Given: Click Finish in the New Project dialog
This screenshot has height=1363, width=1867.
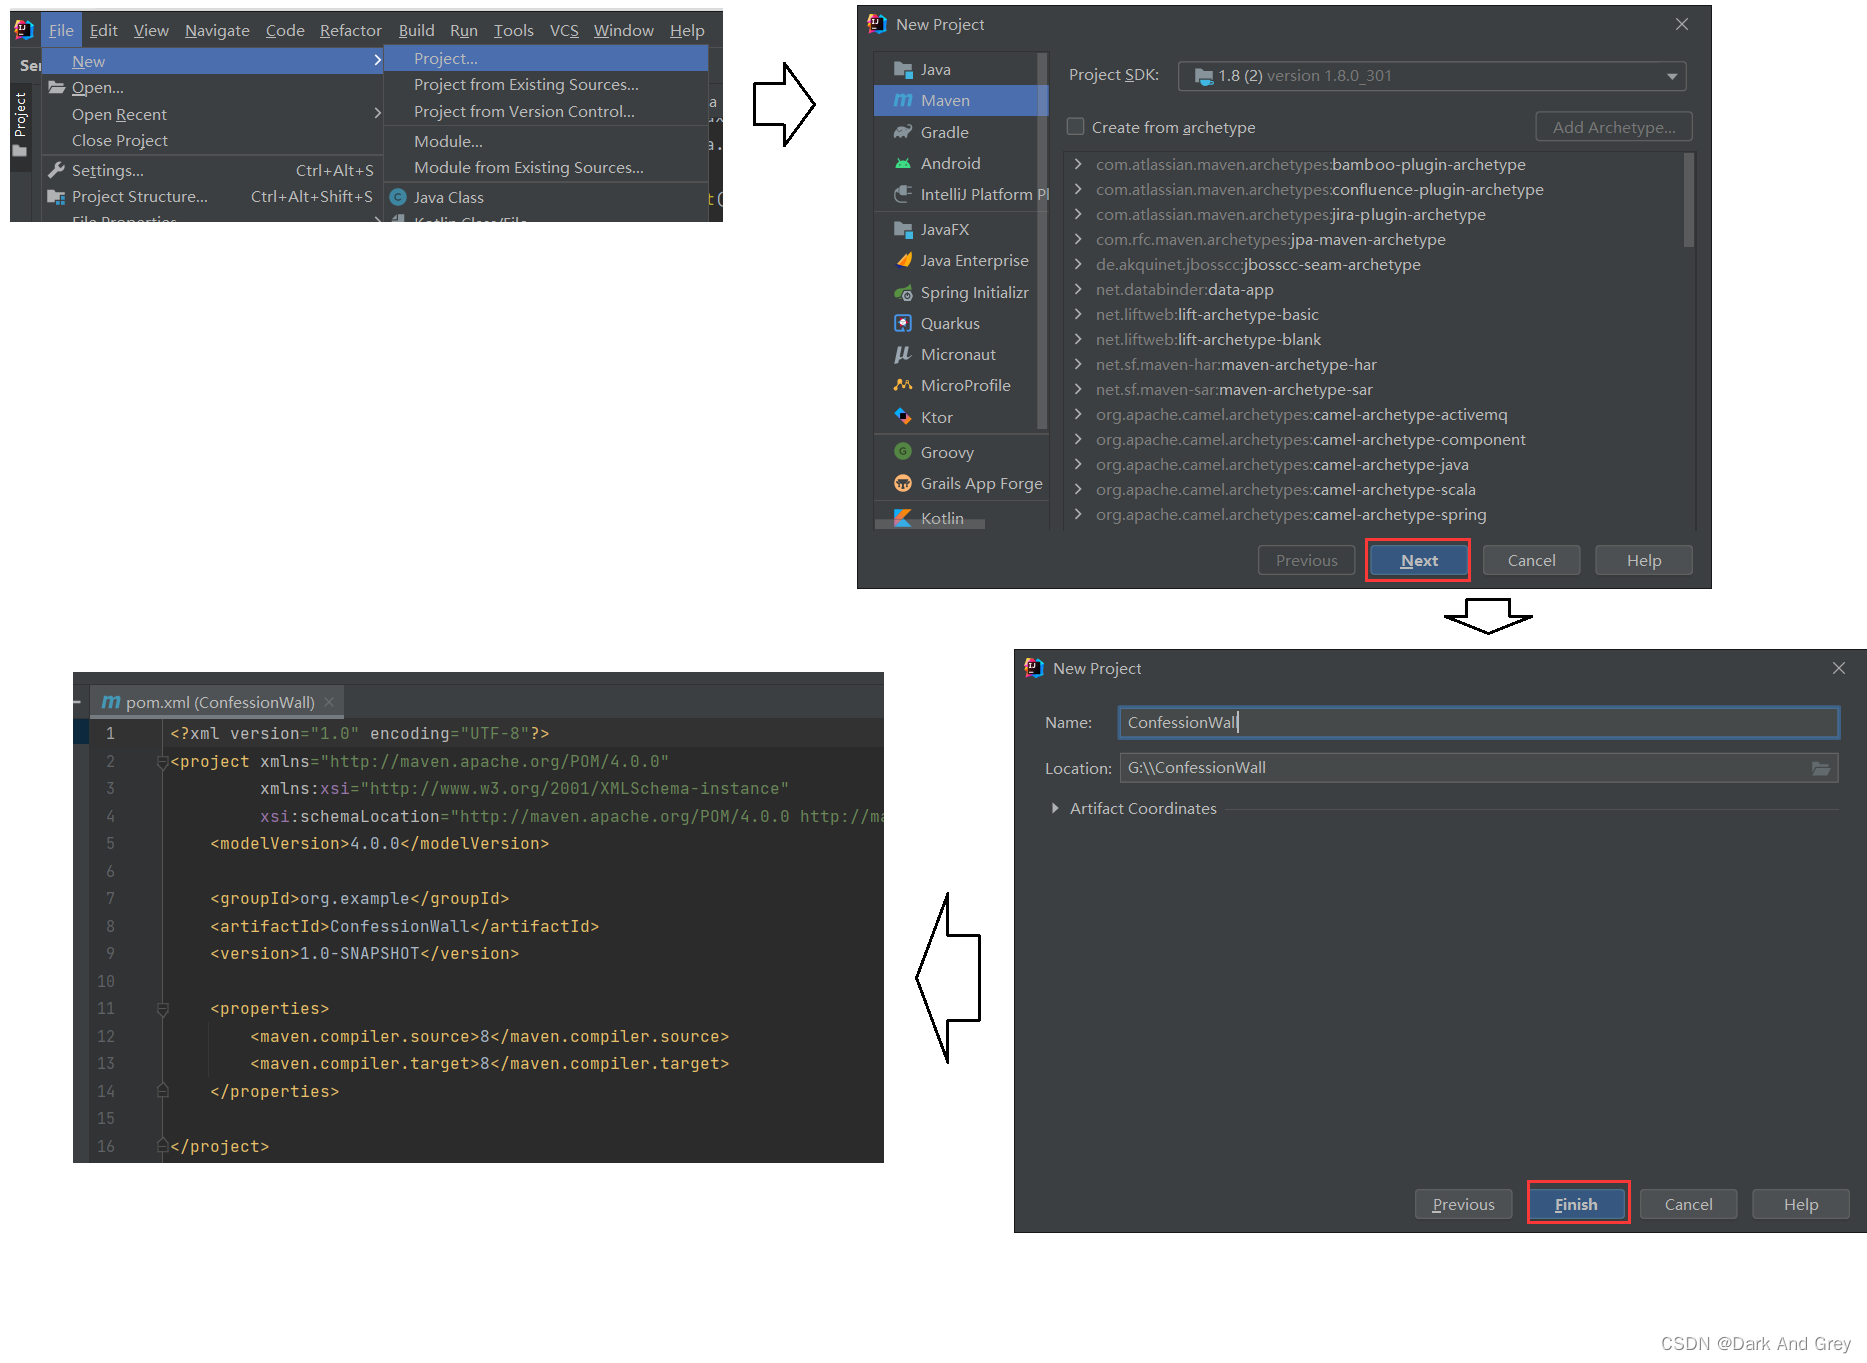Looking at the screenshot, I should (x=1576, y=1204).
